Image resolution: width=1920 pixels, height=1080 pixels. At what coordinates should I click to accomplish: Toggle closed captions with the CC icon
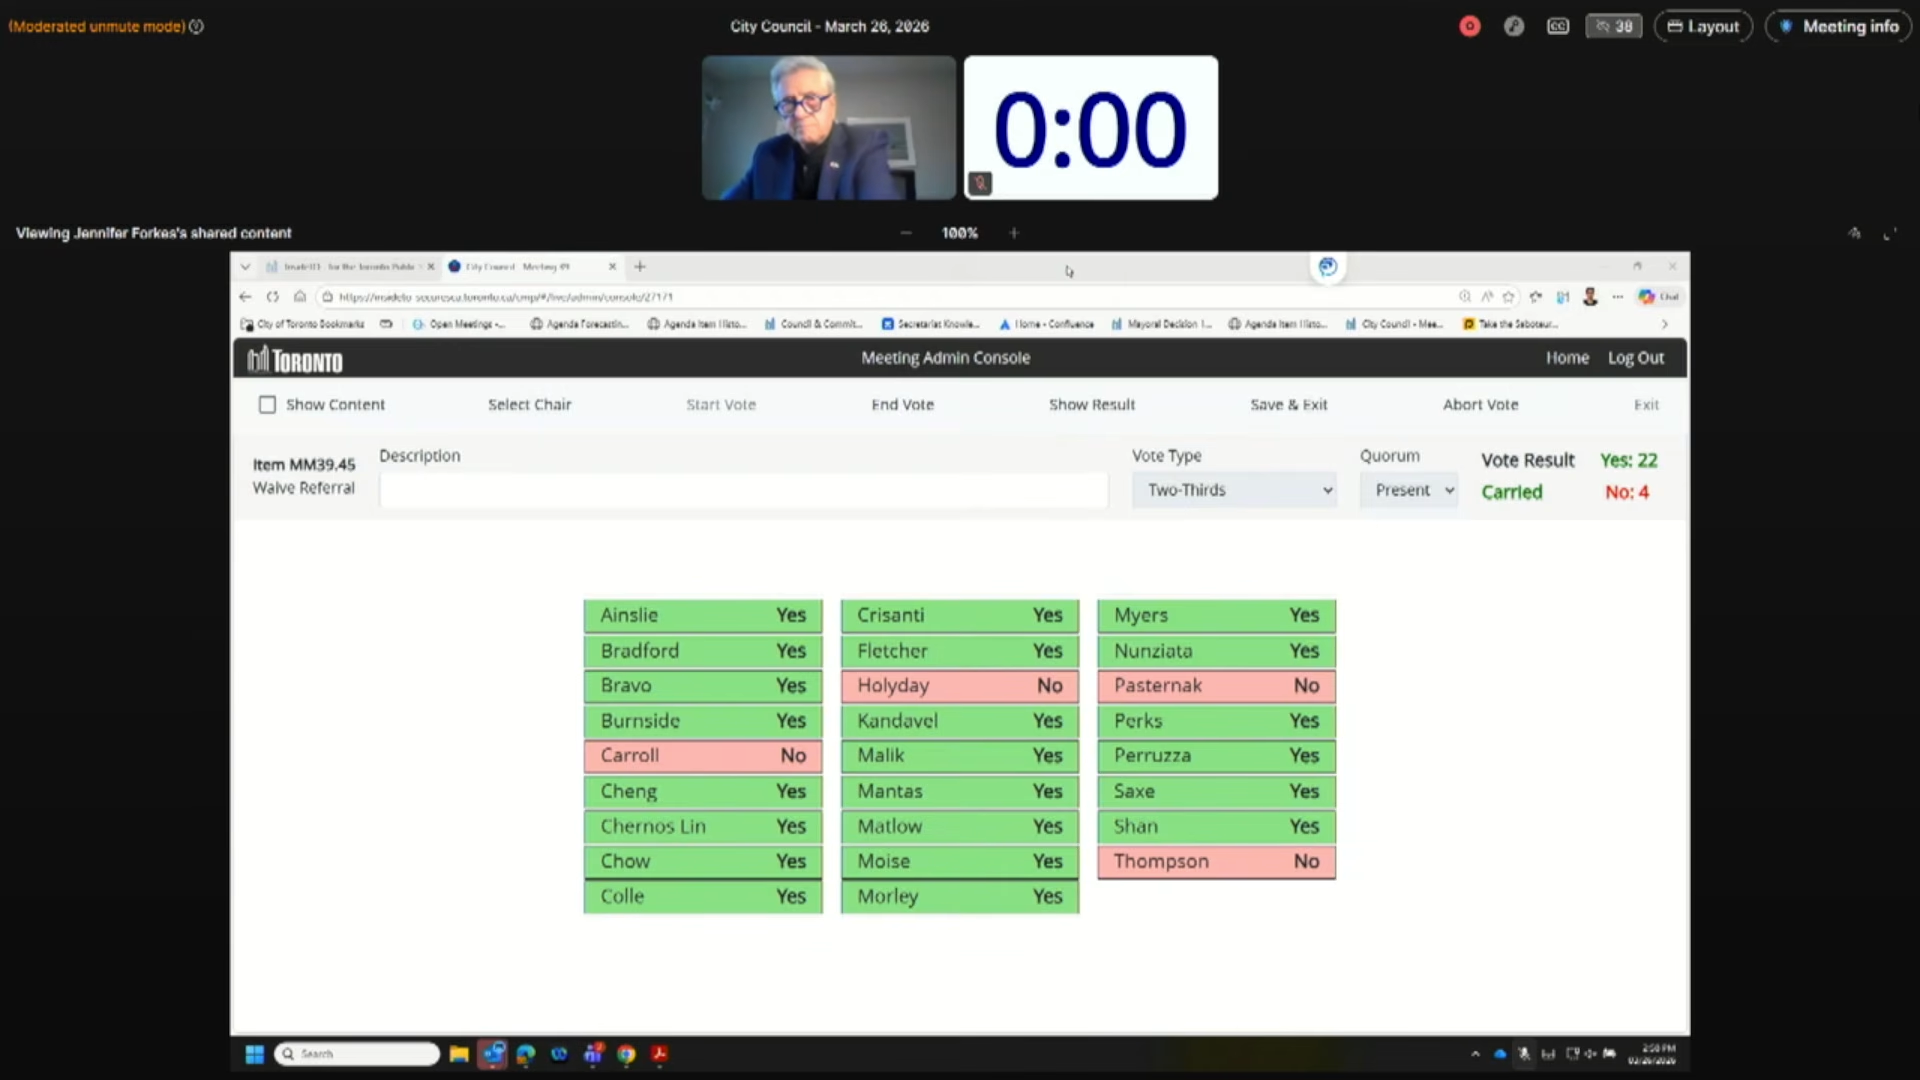(x=1558, y=27)
